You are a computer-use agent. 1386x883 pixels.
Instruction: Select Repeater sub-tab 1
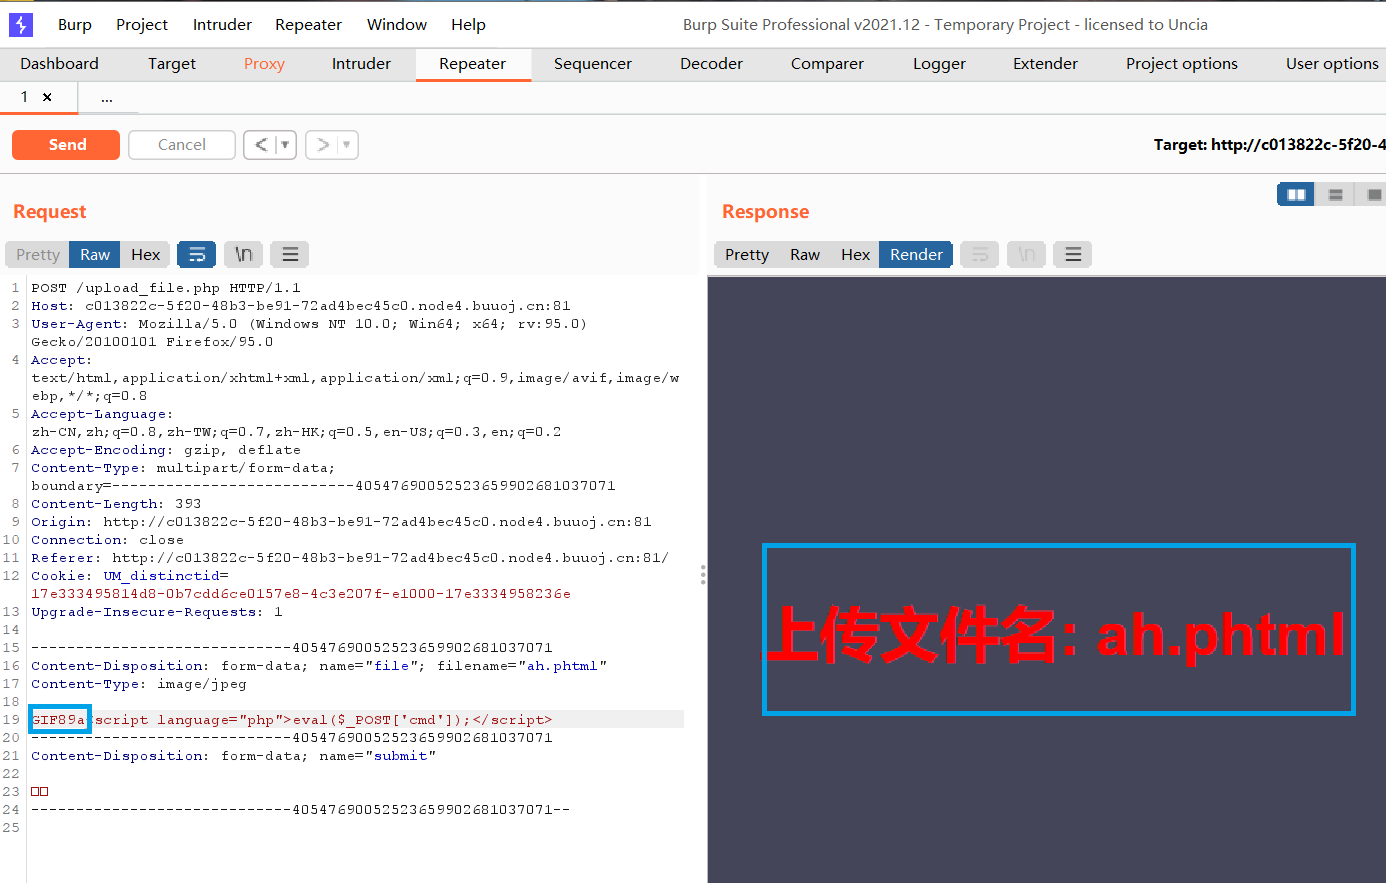(24, 97)
